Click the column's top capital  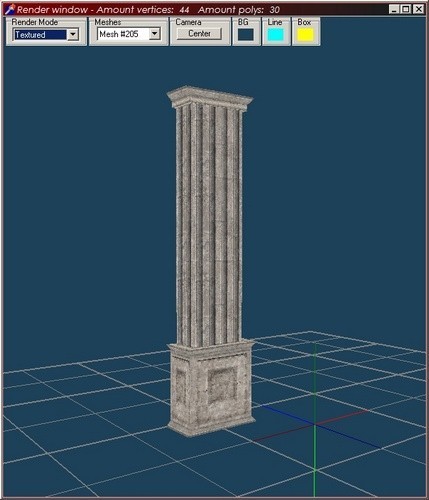[210, 99]
